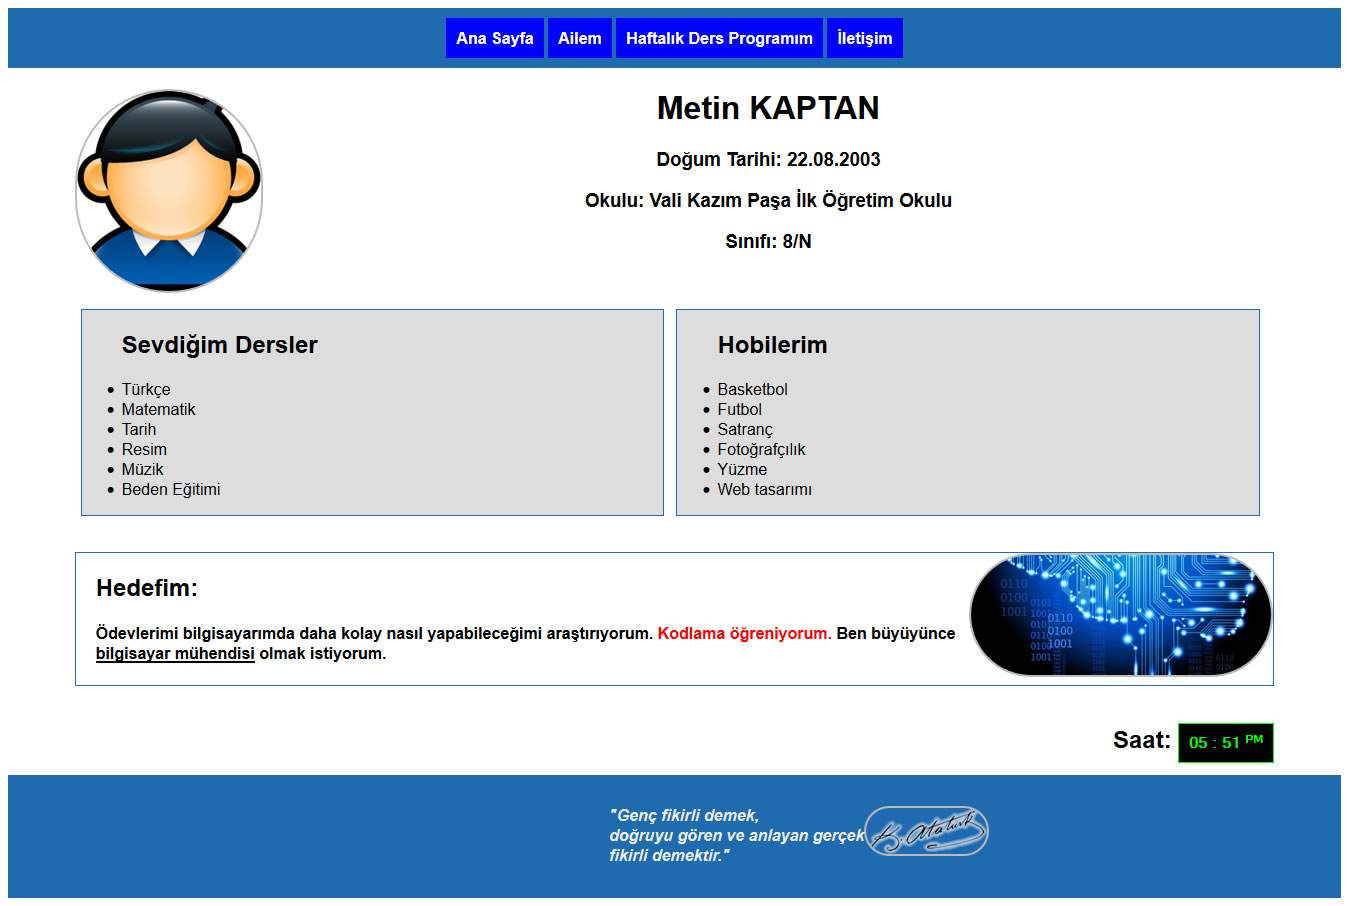Click the Atatürk signature image in footer
The width and height of the screenshot is (1349, 906).
pyautogui.click(x=926, y=831)
